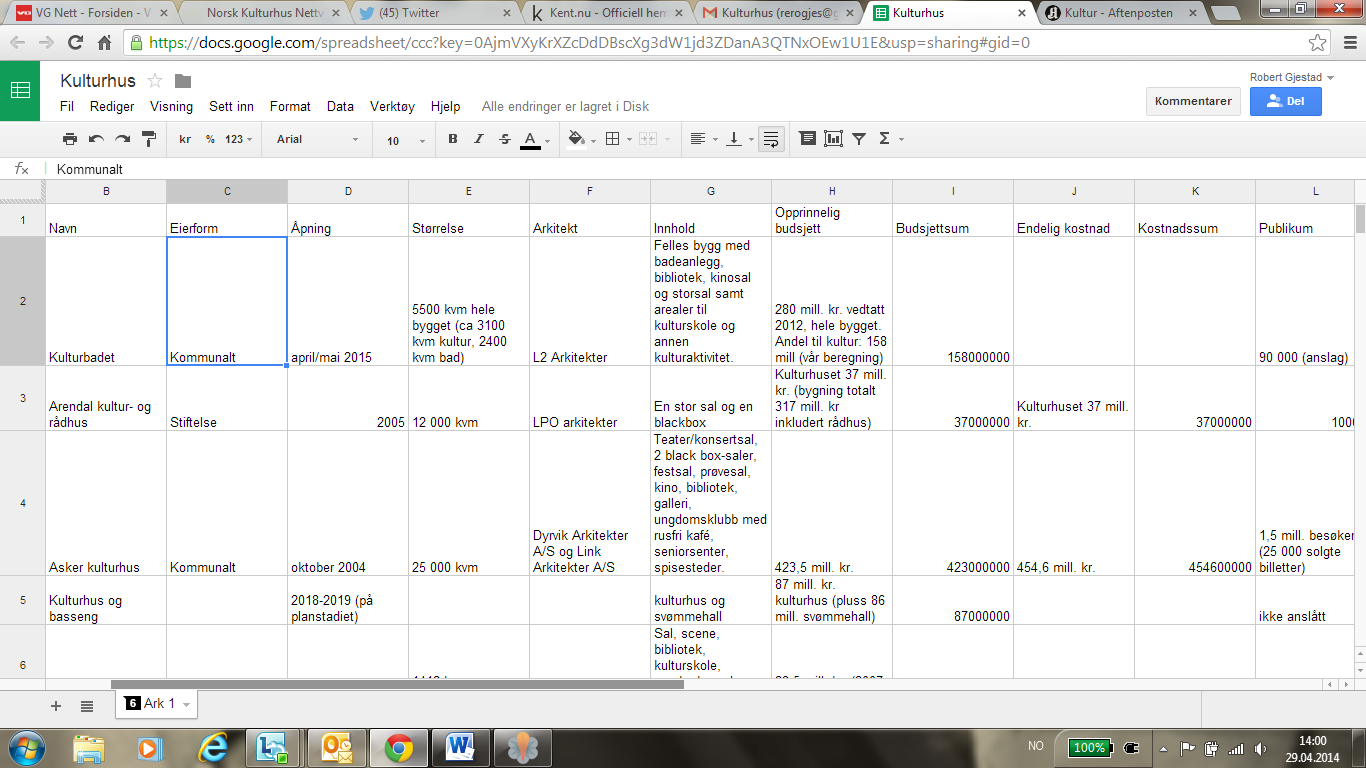Insert a comment using the toolbar icon
Image resolution: width=1366 pixels, height=768 pixels.
coord(808,139)
